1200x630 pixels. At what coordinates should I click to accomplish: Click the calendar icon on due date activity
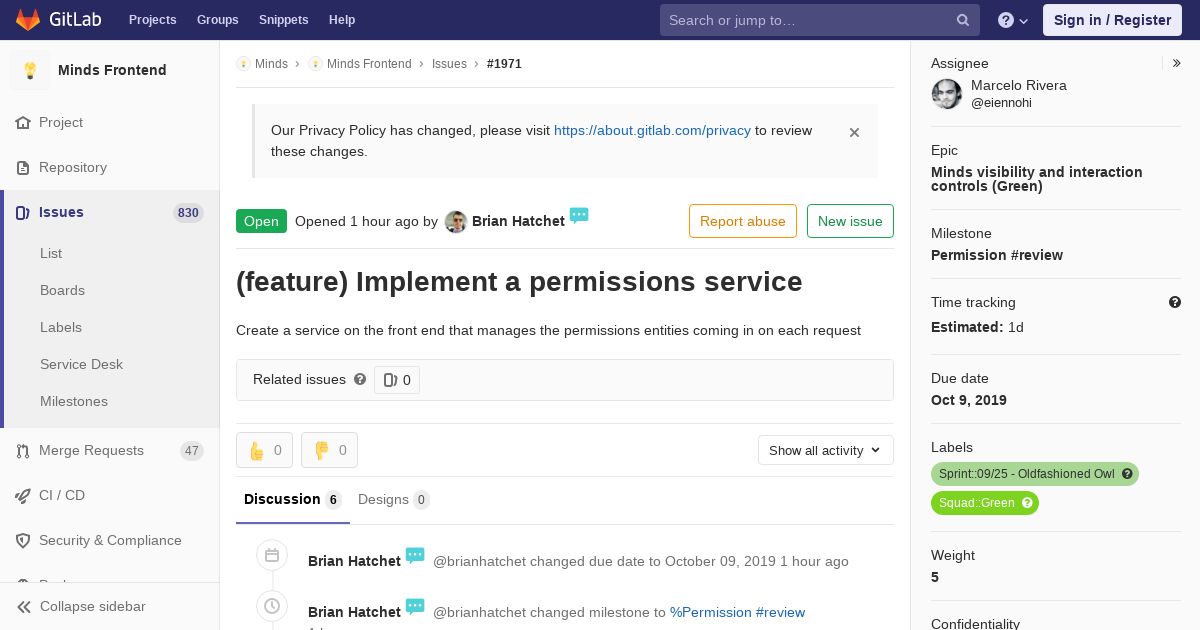[272, 555]
